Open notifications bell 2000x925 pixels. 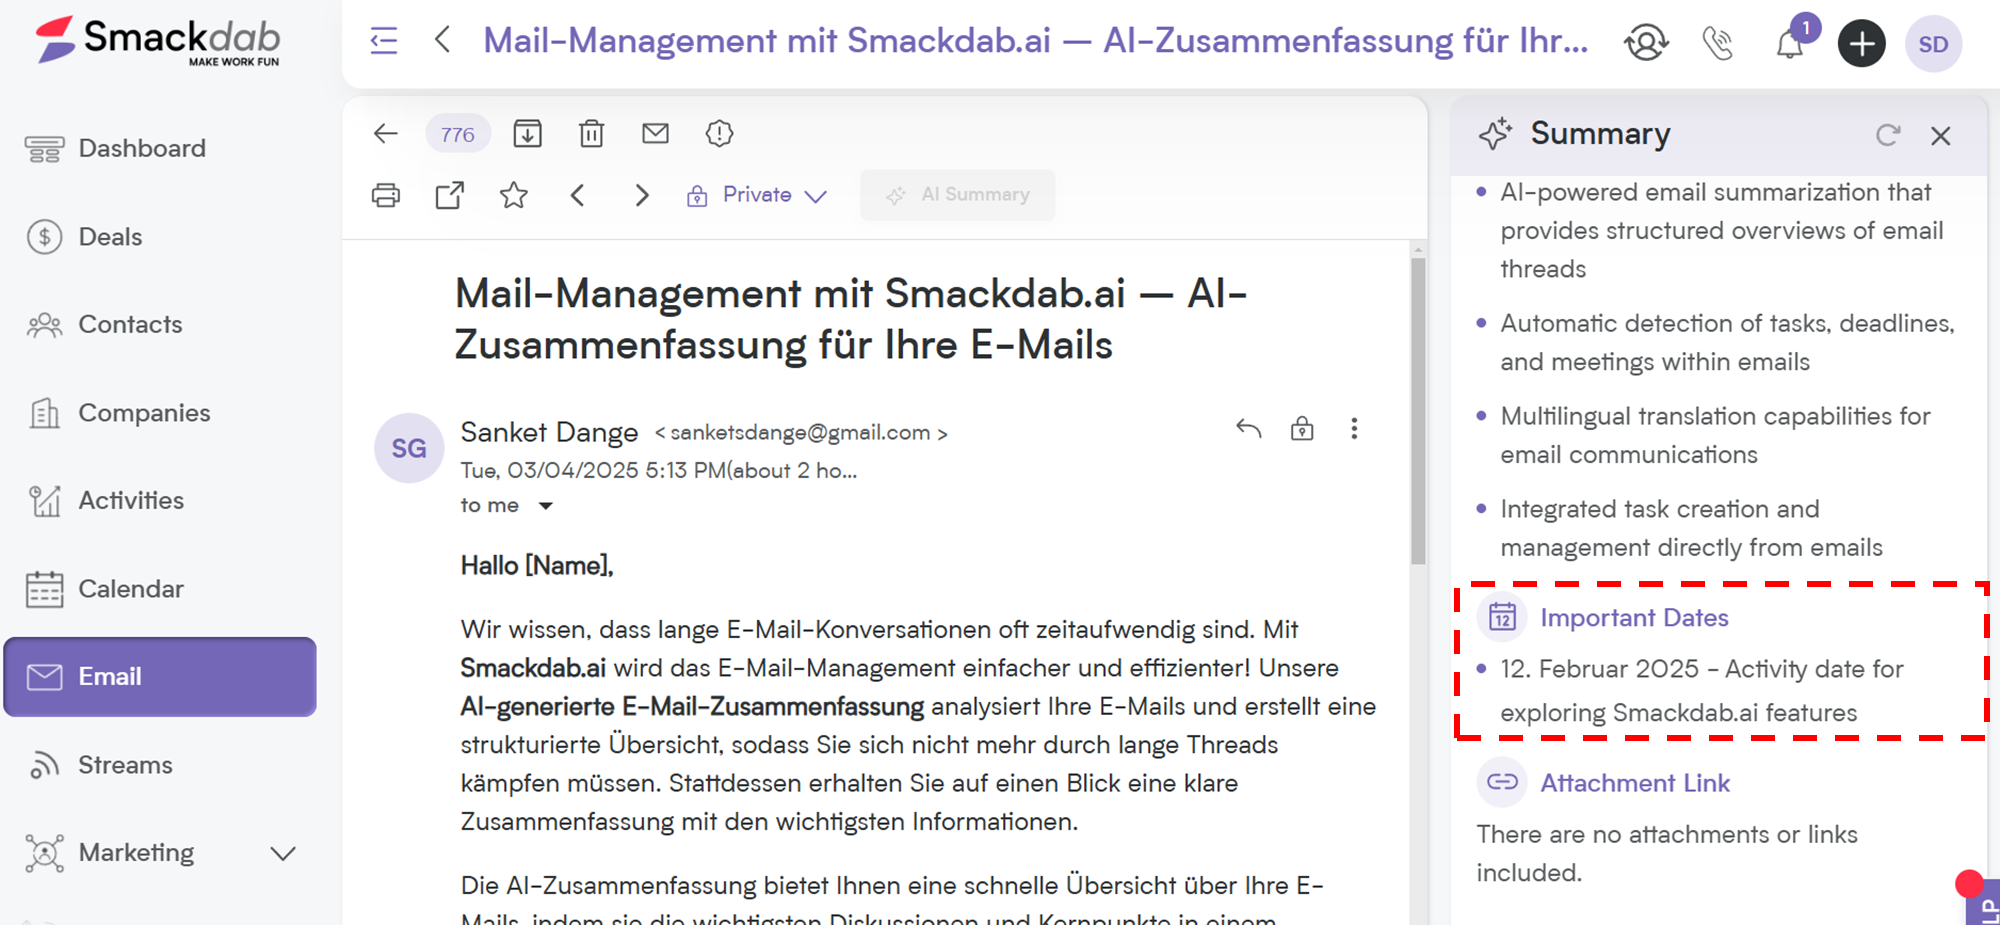point(1790,44)
